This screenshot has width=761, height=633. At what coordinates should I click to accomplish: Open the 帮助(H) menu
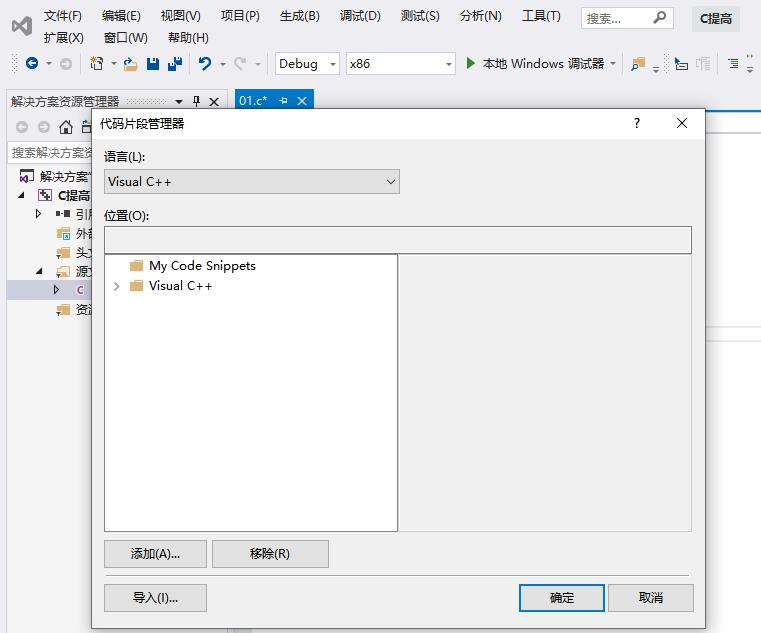pos(188,37)
